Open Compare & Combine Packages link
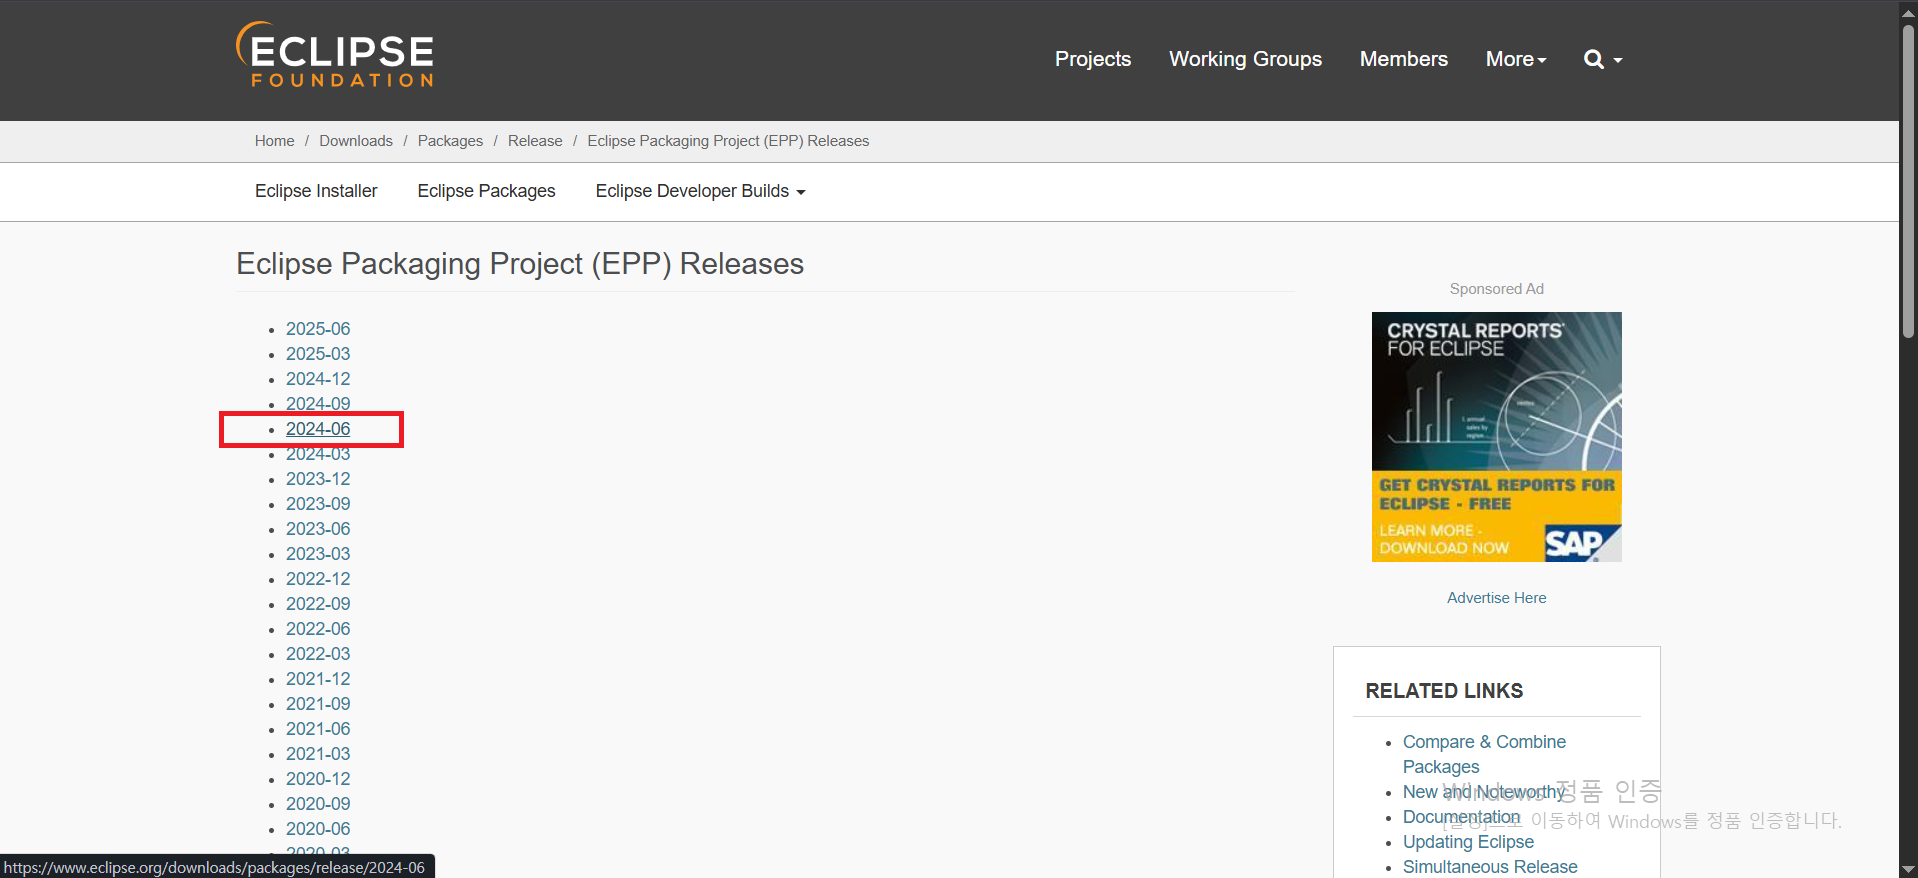The height and width of the screenshot is (878, 1918). (x=1484, y=754)
